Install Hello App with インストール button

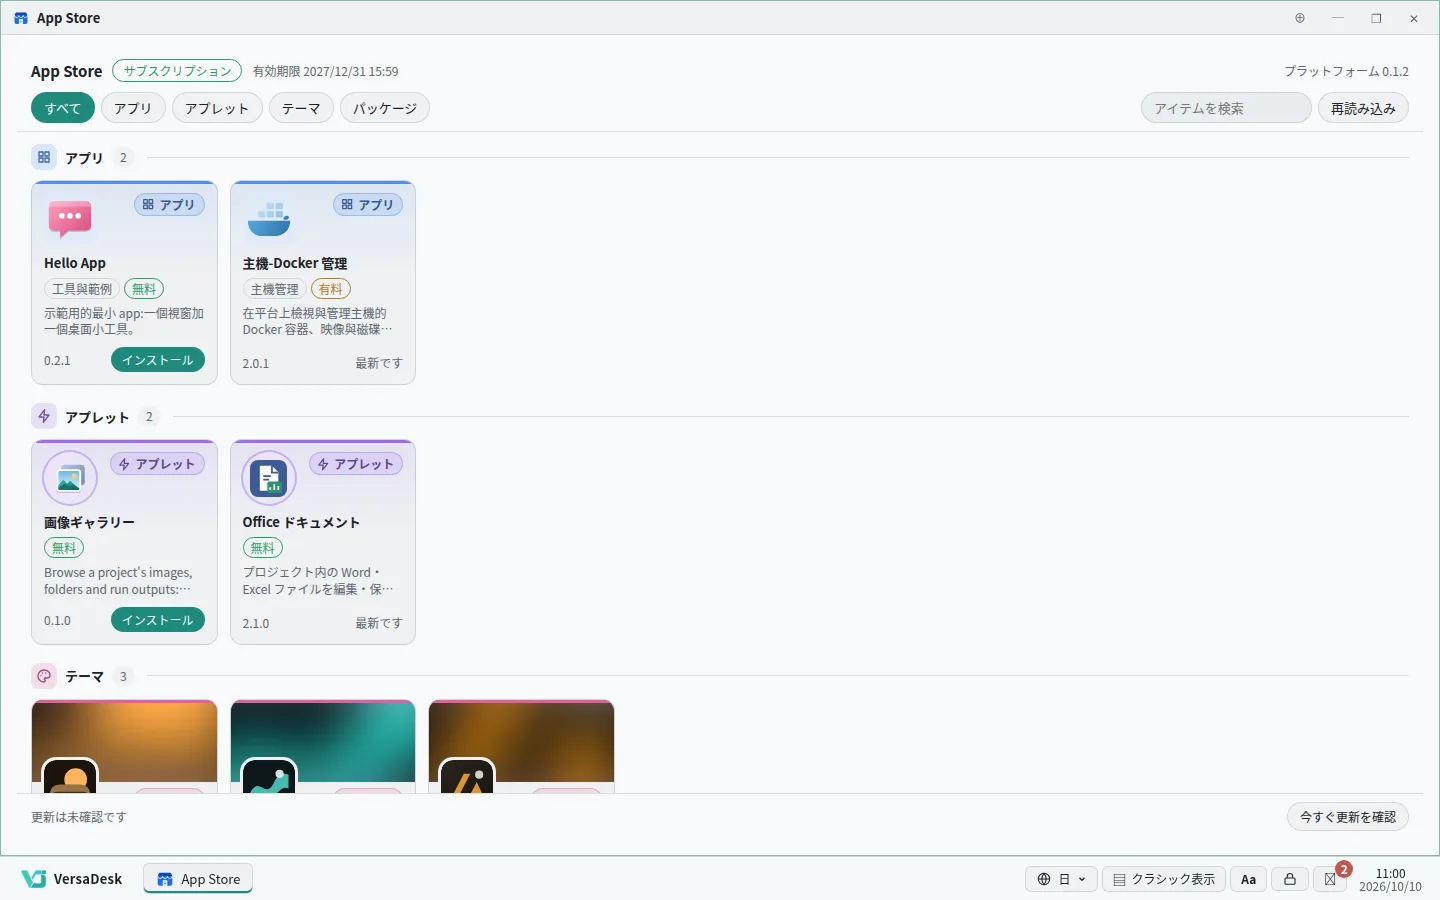pyautogui.click(x=158, y=360)
